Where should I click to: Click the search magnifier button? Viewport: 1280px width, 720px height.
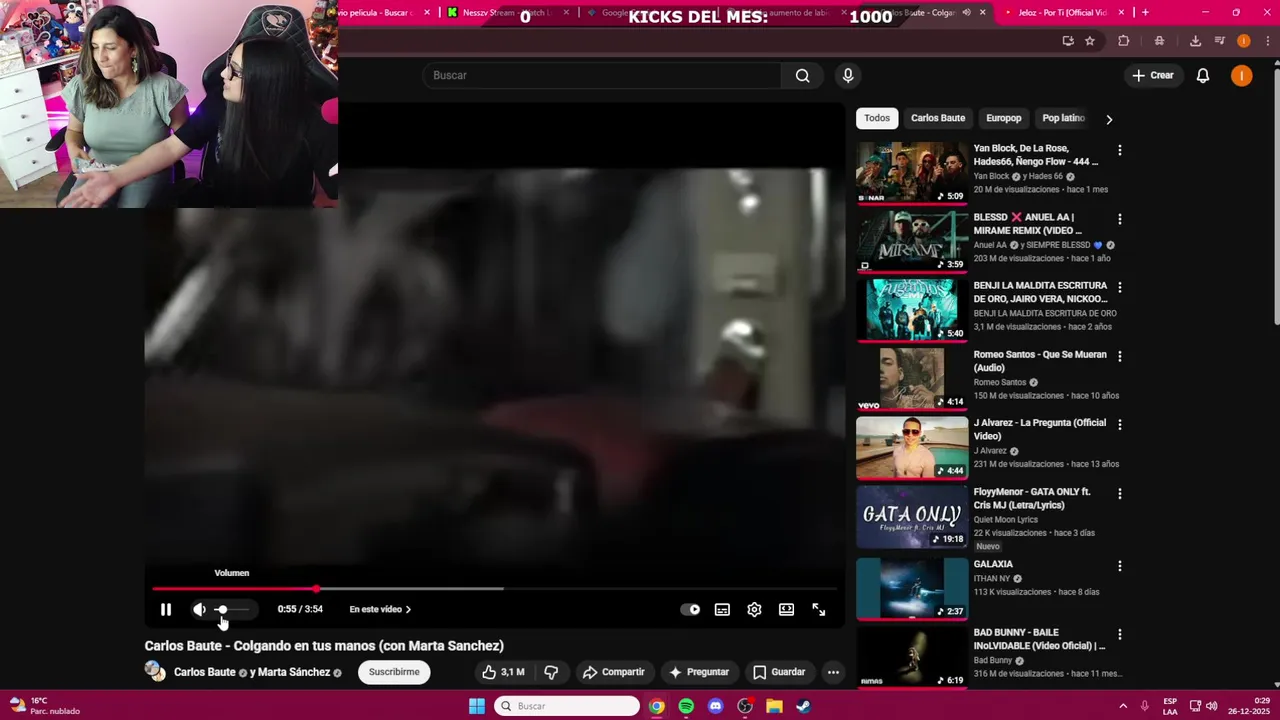(802, 75)
